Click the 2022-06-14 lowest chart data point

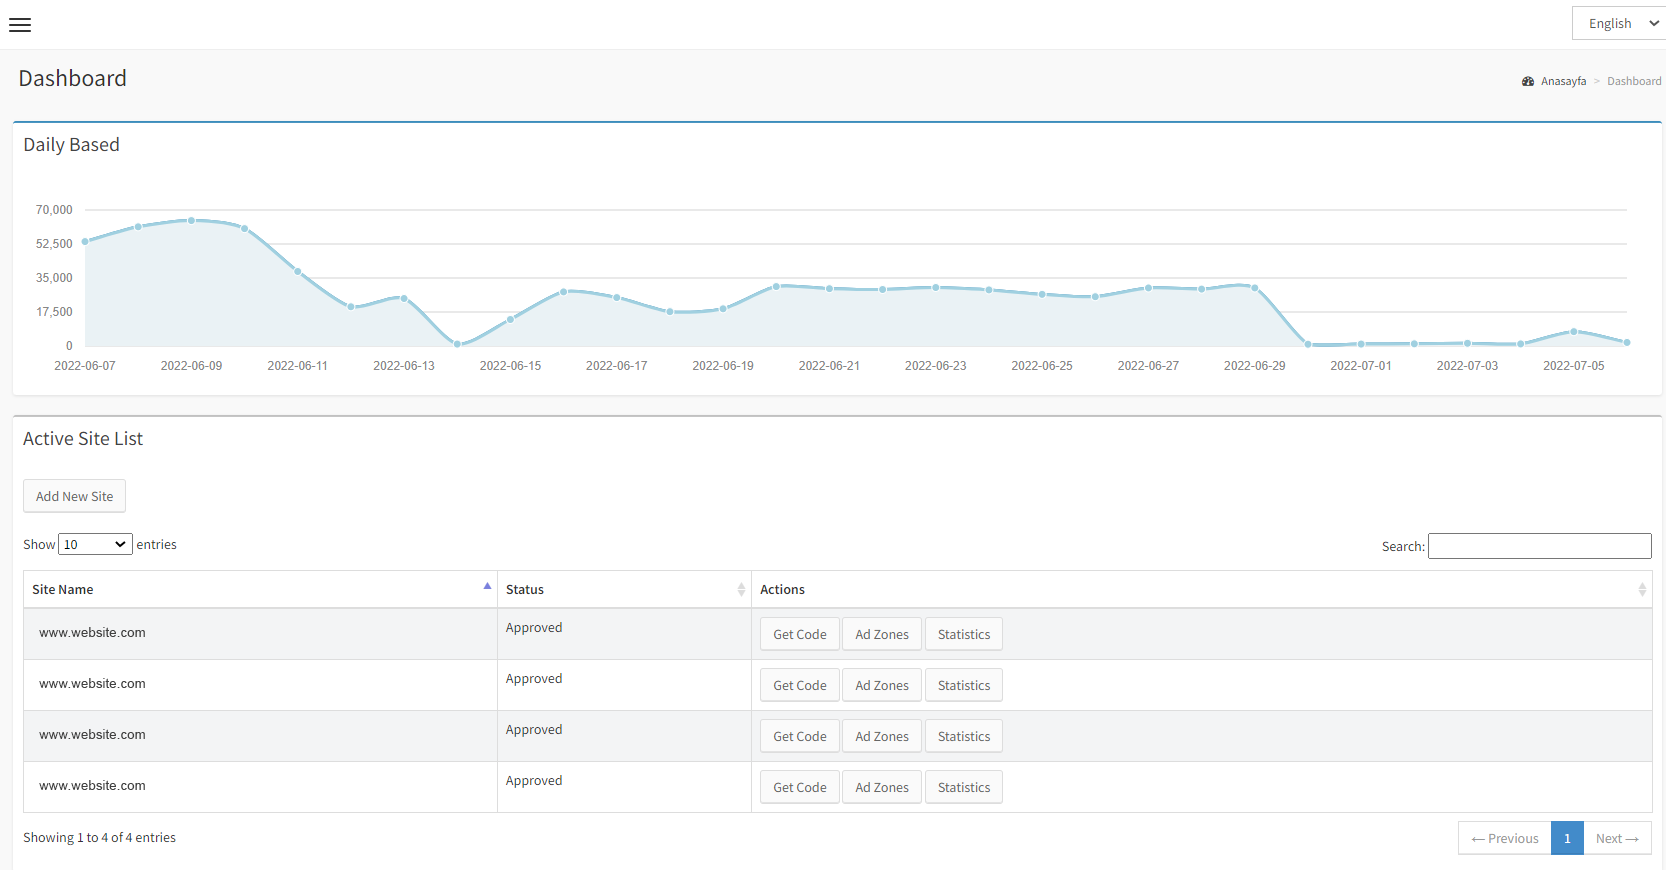point(457,344)
